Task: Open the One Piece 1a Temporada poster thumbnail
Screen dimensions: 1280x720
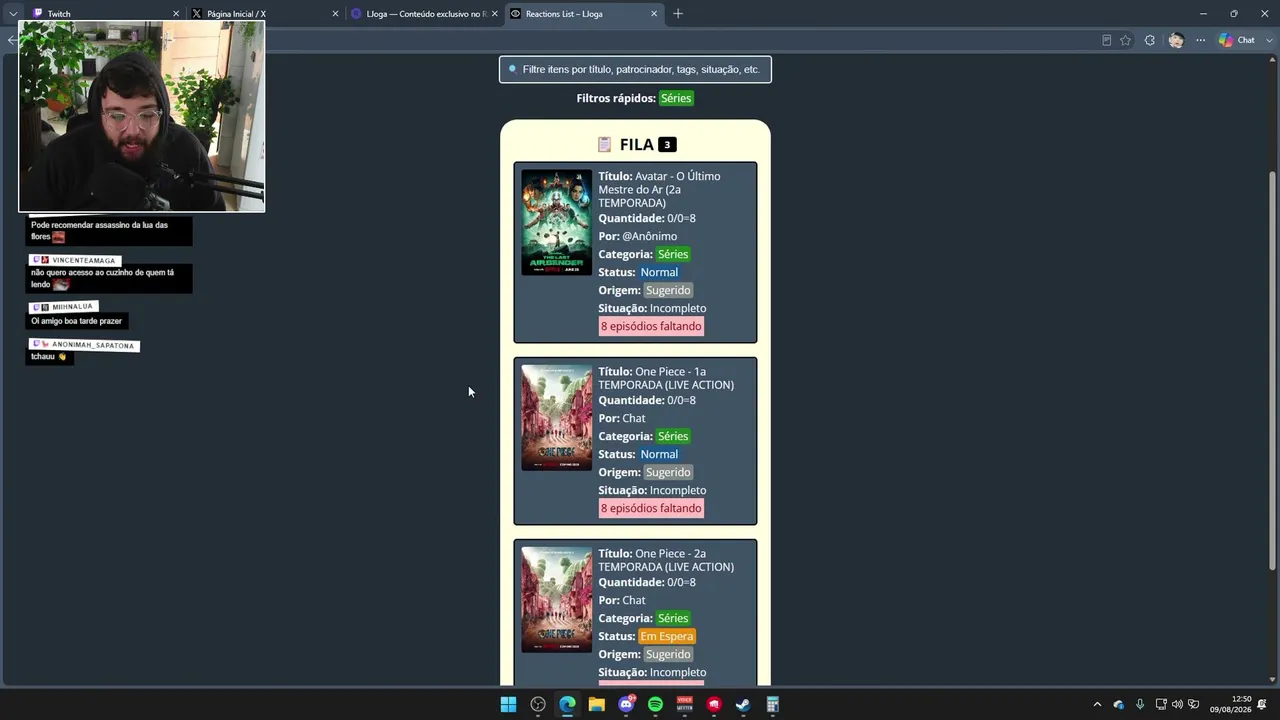Action: tap(556, 417)
